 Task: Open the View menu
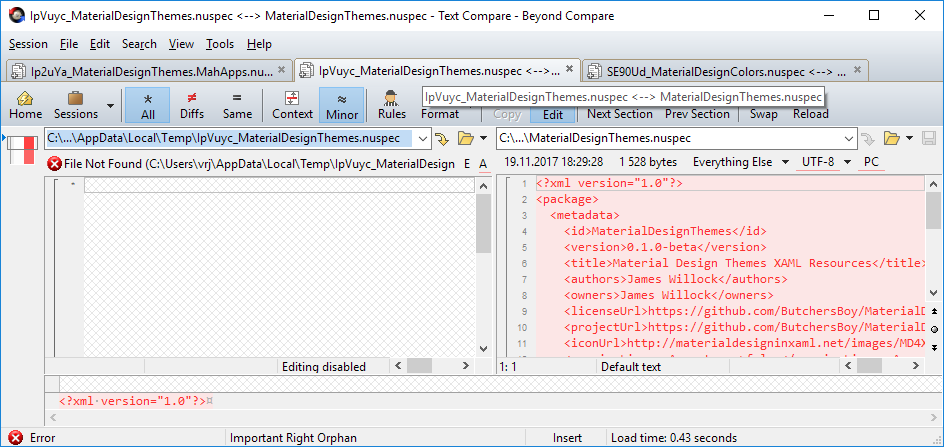coord(181,44)
